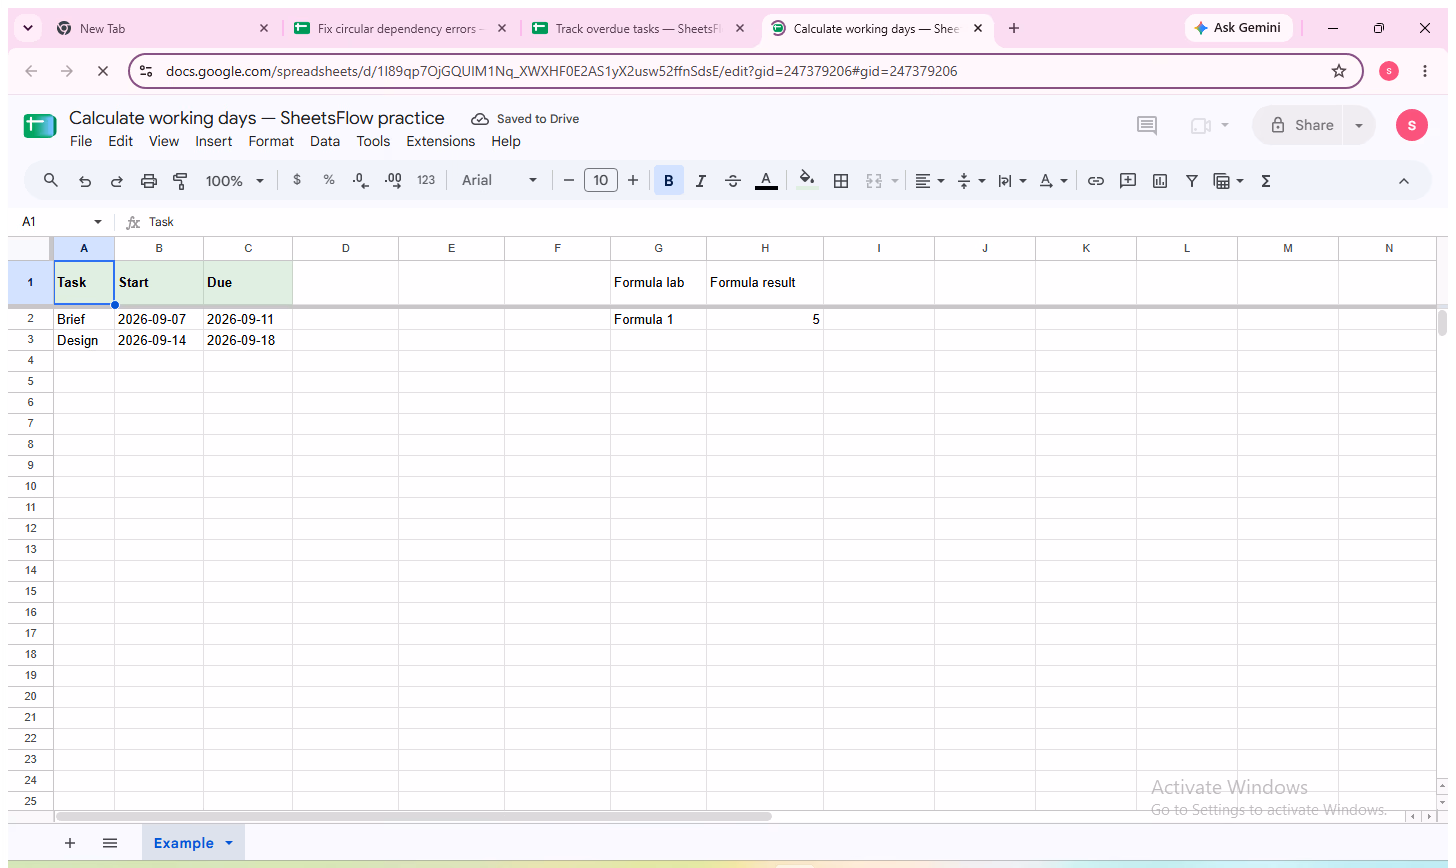The width and height of the screenshot is (1456, 868).
Task: Format selection as currency
Action: coord(297,181)
